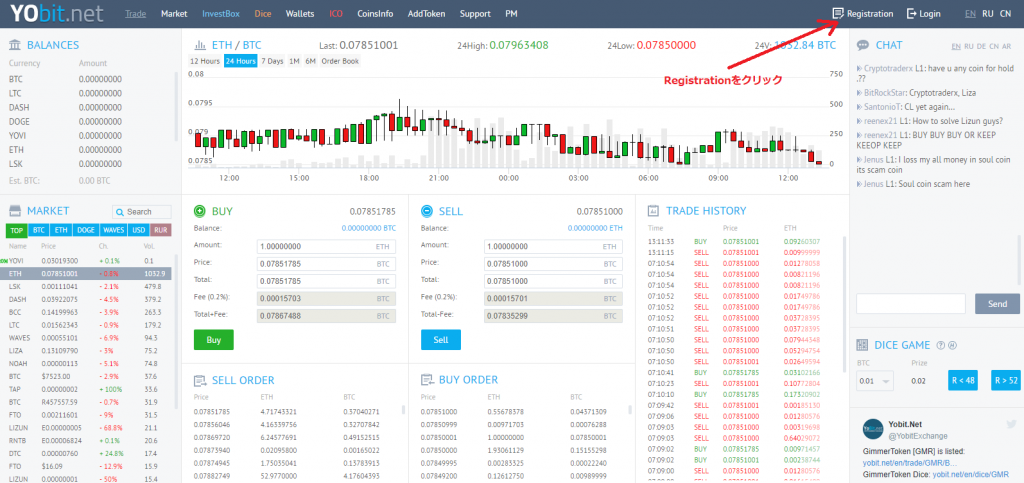Screen dimensions: 1024x483
Task: Open the Dice Game BTC amount dropdown
Action: click(875, 381)
